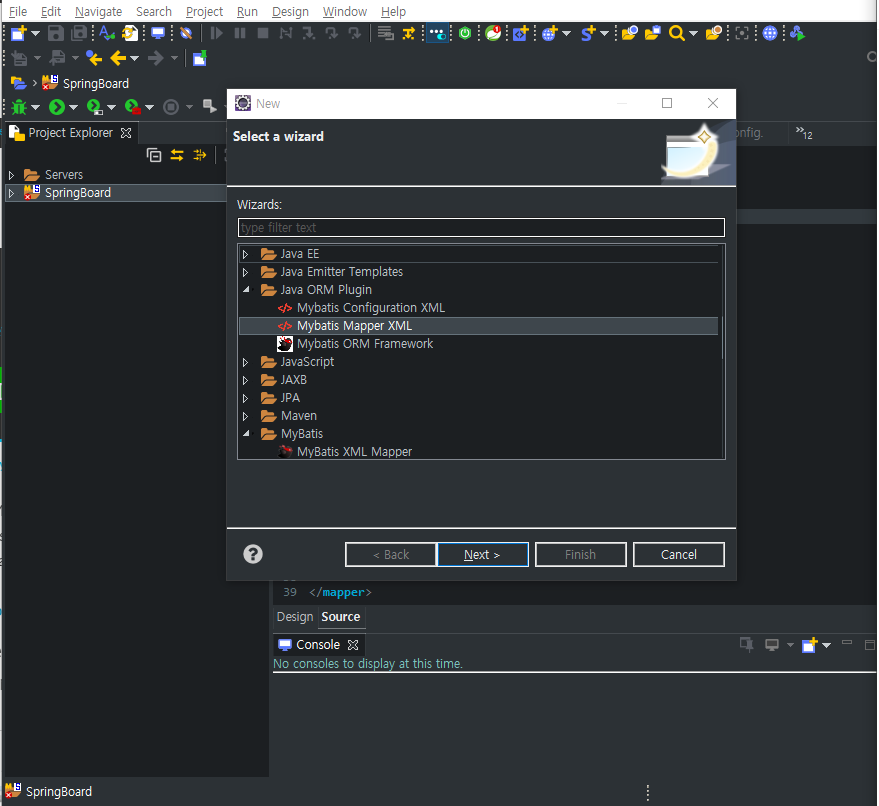Click the Search magnifier toolbar icon
The height and width of the screenshot is (806, 879).
click(x=677, y=34)
